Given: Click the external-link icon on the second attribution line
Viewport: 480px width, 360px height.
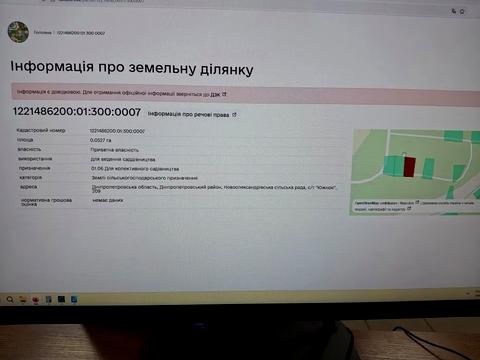Looking at the screenshot, I should [409, 209].
